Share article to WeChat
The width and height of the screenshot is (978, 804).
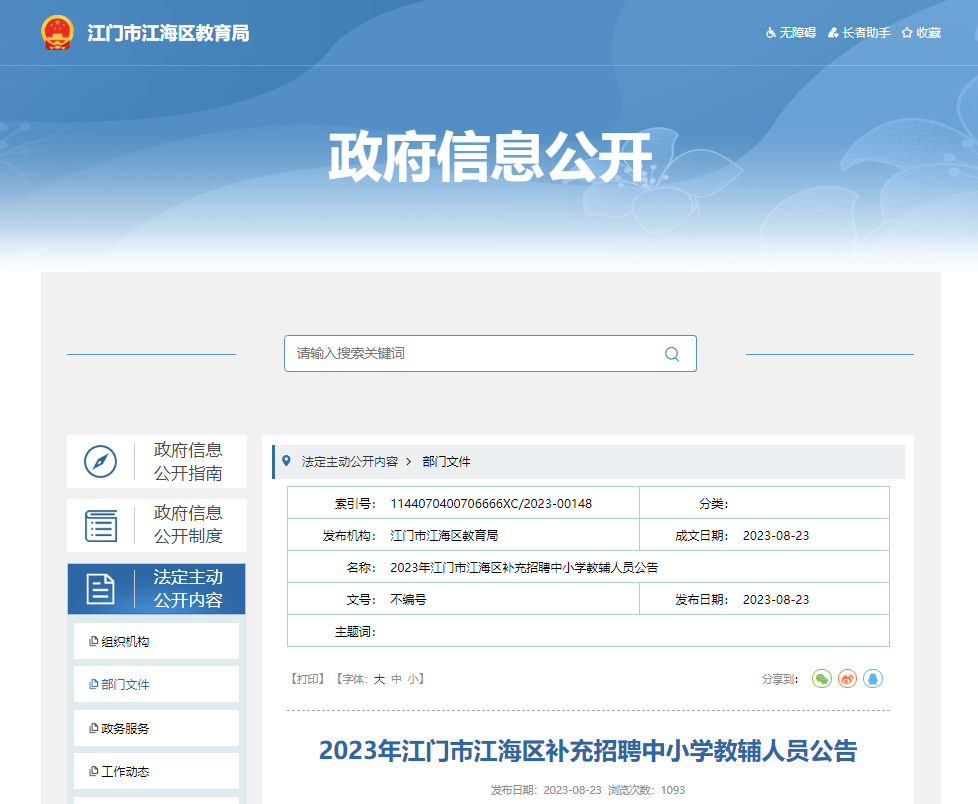(x=821, y=679)
